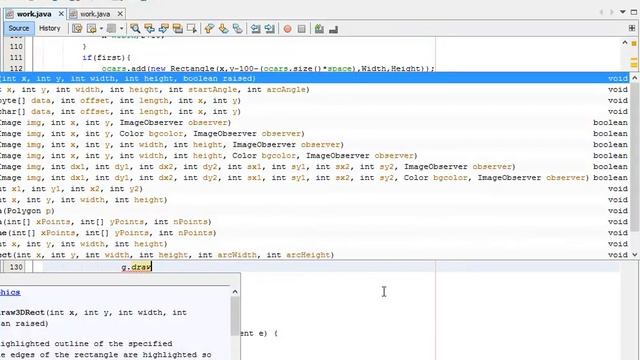Select completion 'char[] data, int offset'
Screen dimensions: 640x360
[x=314, y=111]
